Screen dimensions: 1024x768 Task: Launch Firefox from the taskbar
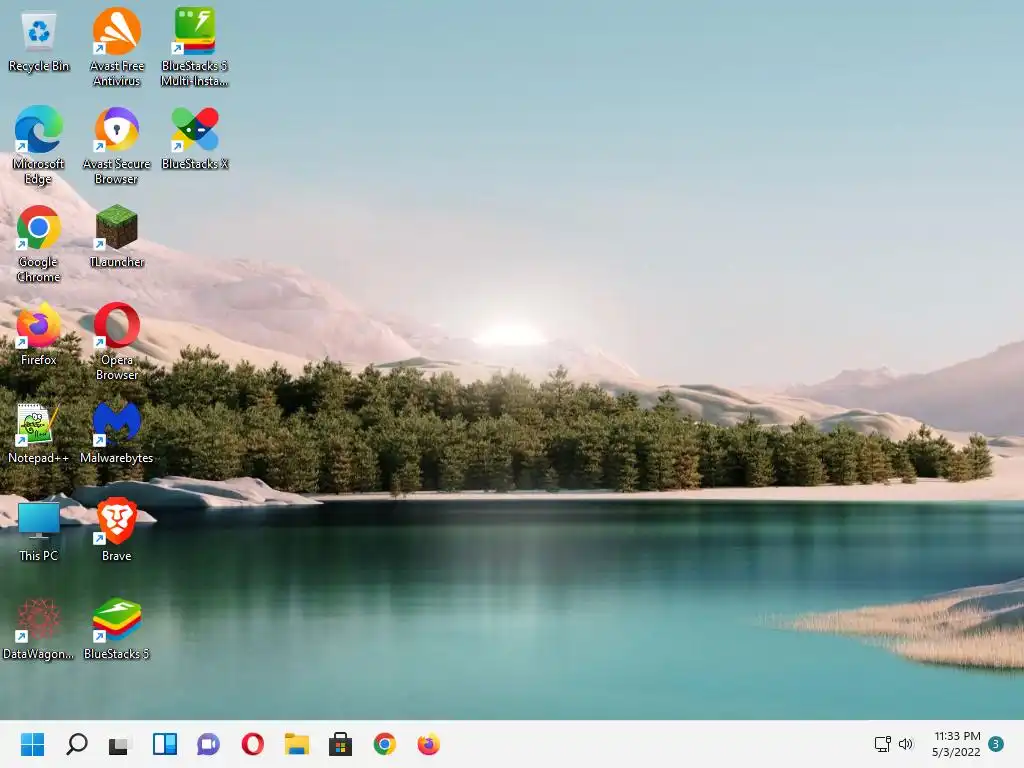click(x=428, y=744)
